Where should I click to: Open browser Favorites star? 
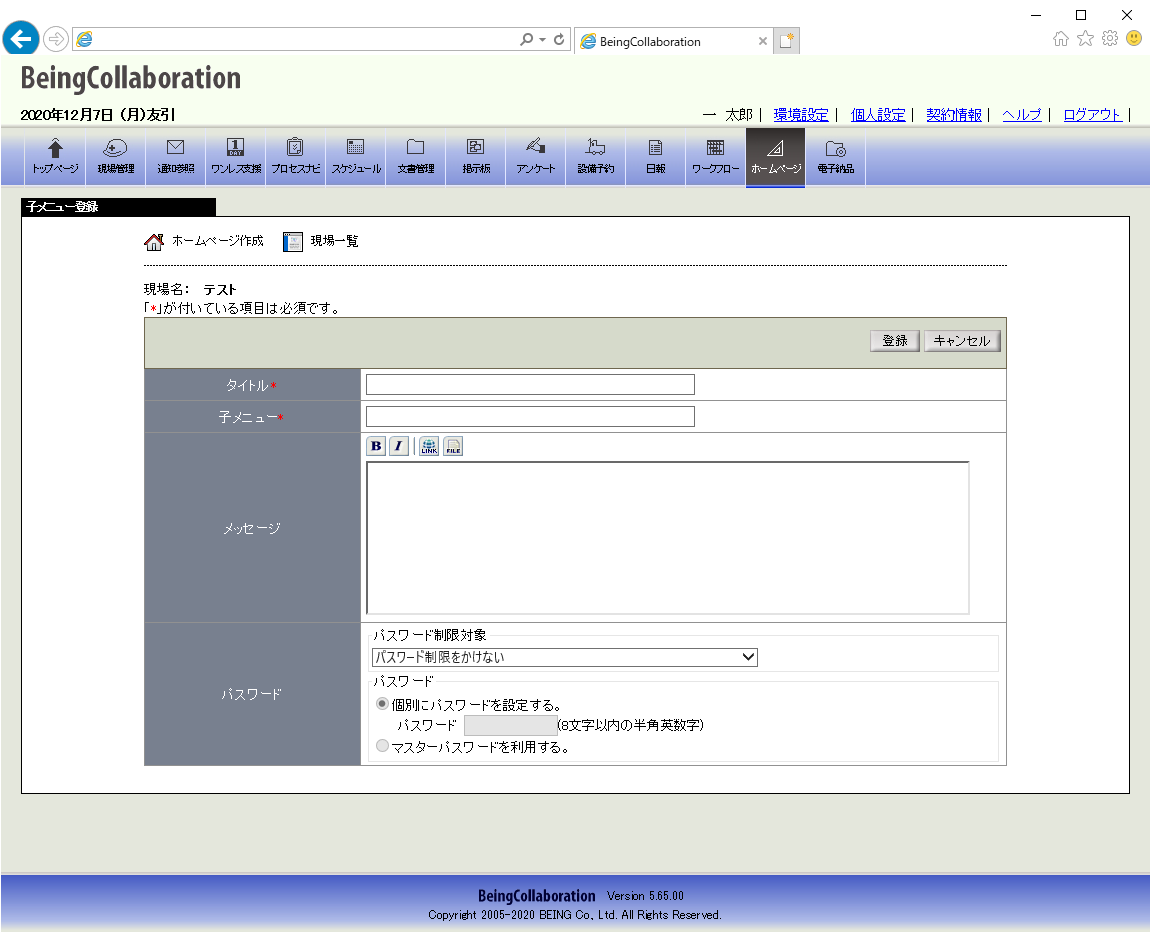coord(1086,38)
